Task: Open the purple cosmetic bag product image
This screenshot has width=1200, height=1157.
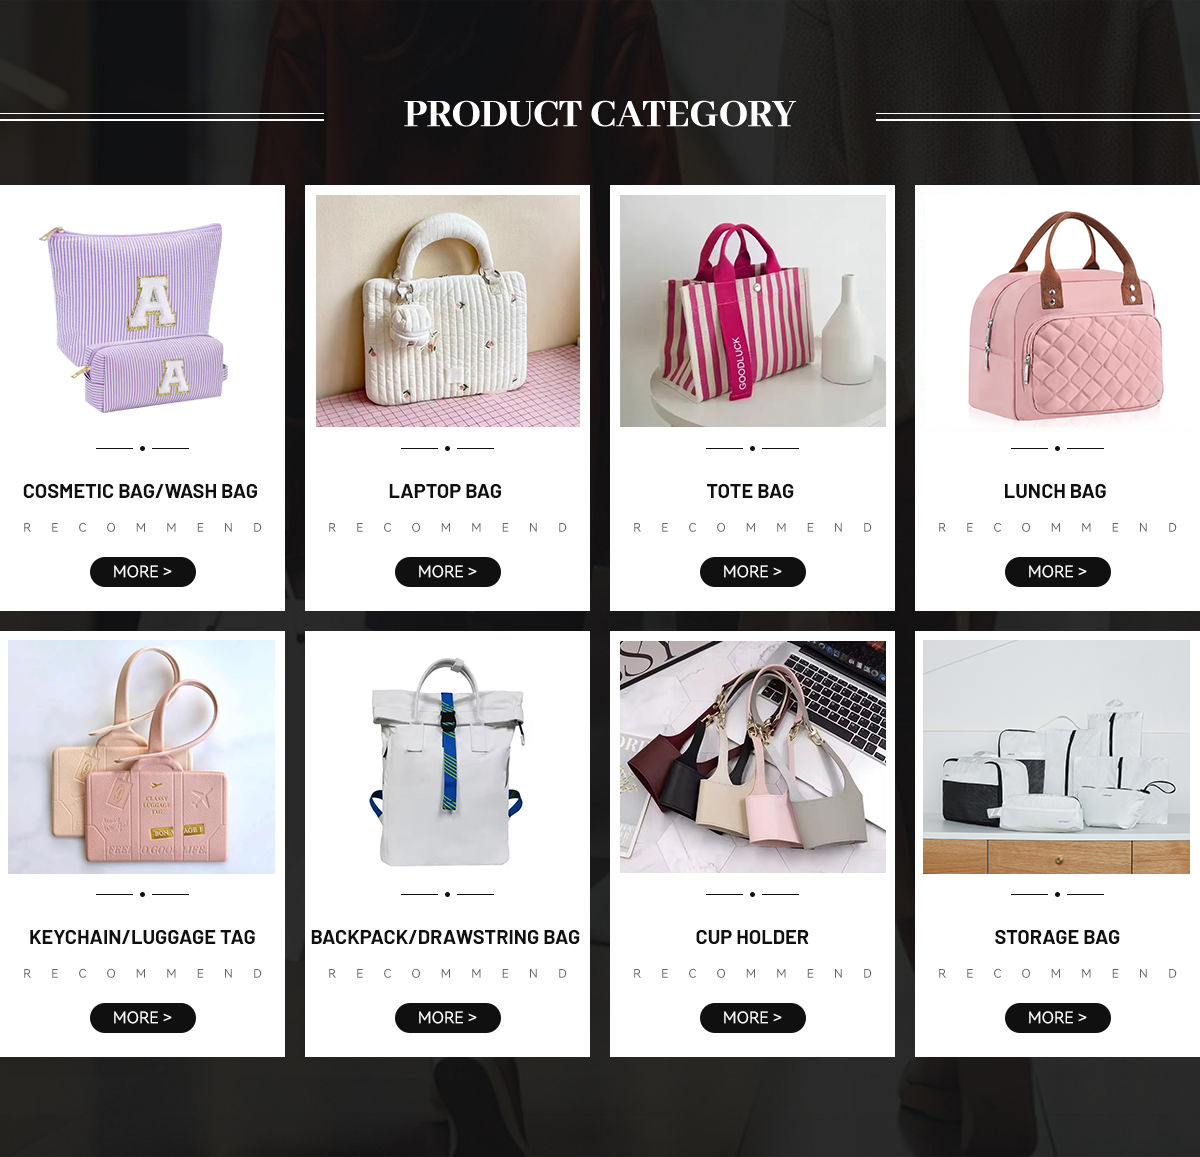Action: [141, 311]
